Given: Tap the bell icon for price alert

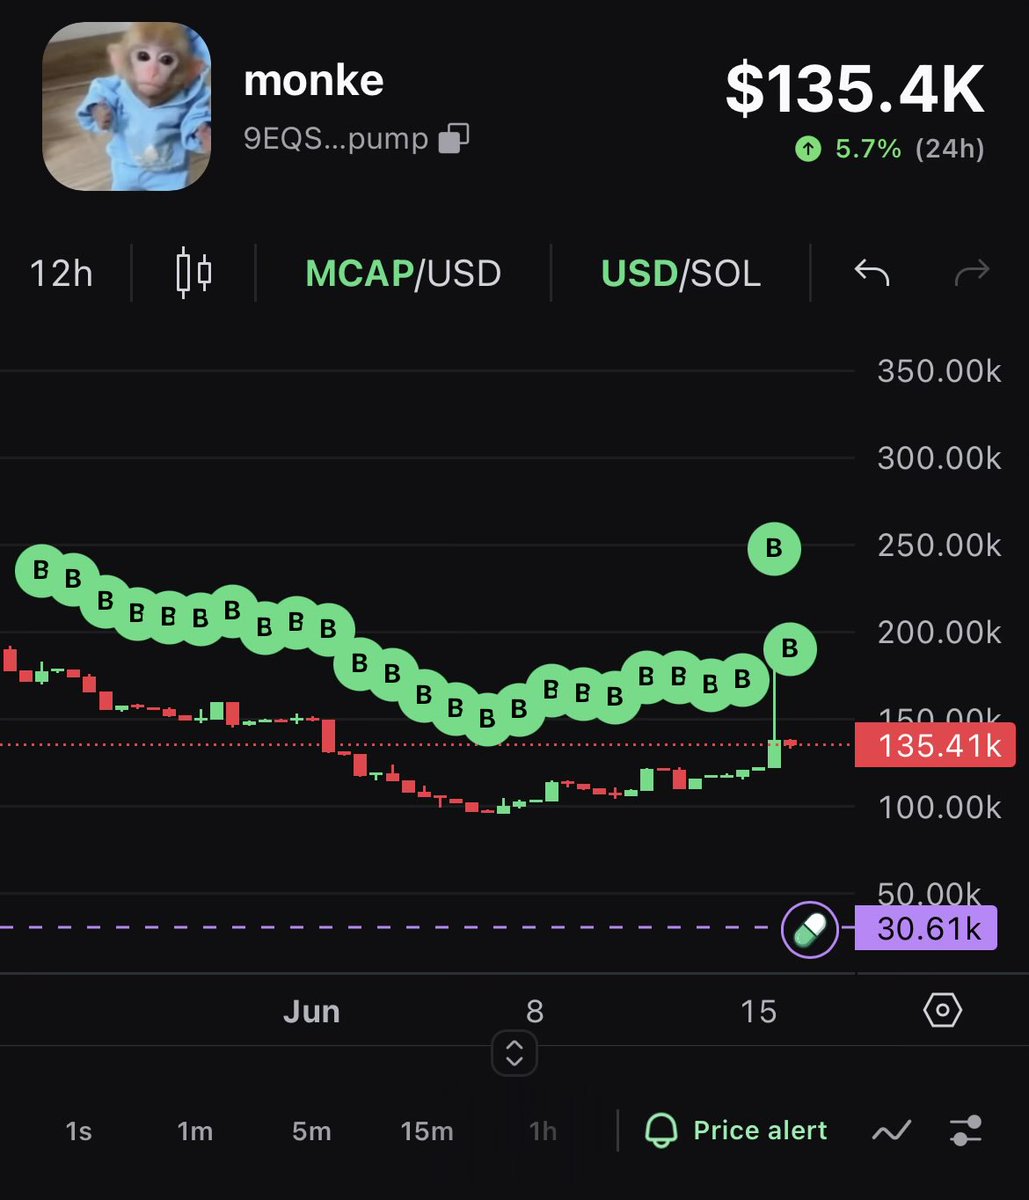Looking at the screenshot, I should (x=661, y=1131).
